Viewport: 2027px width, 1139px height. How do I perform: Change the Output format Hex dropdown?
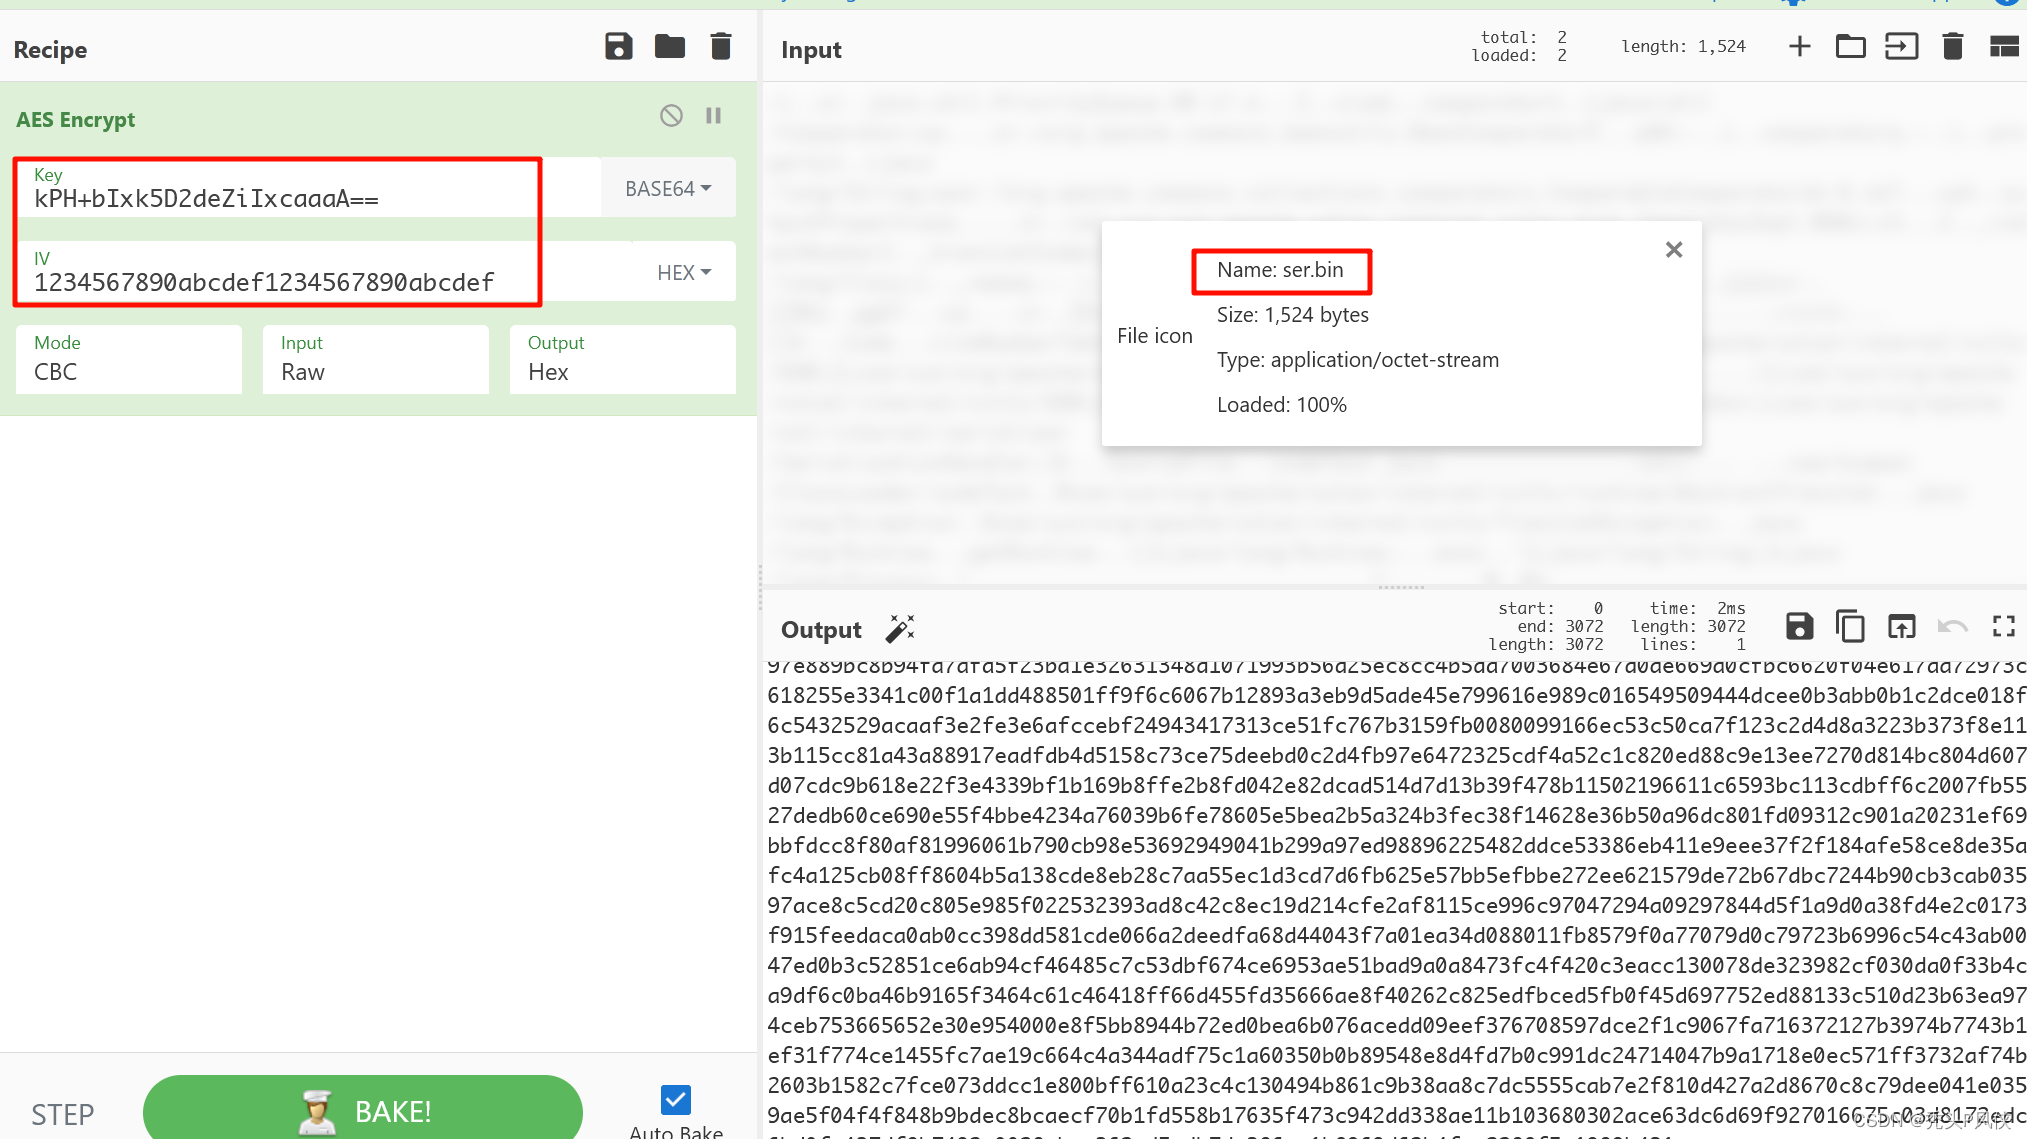pos(623,359)
